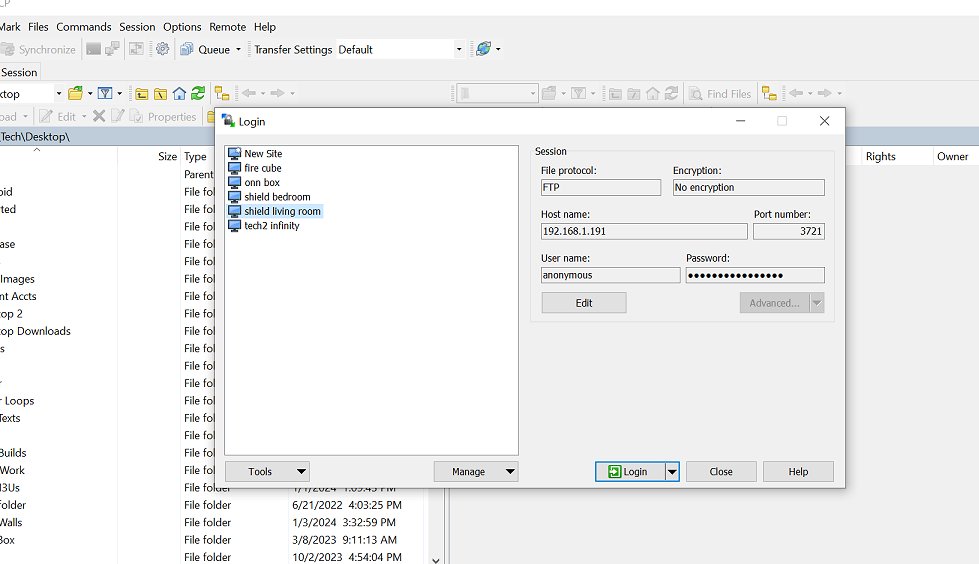Go to root directory in left panel
Screen dimensions: 979x564
pyautogui.click(x=160, y=94)
